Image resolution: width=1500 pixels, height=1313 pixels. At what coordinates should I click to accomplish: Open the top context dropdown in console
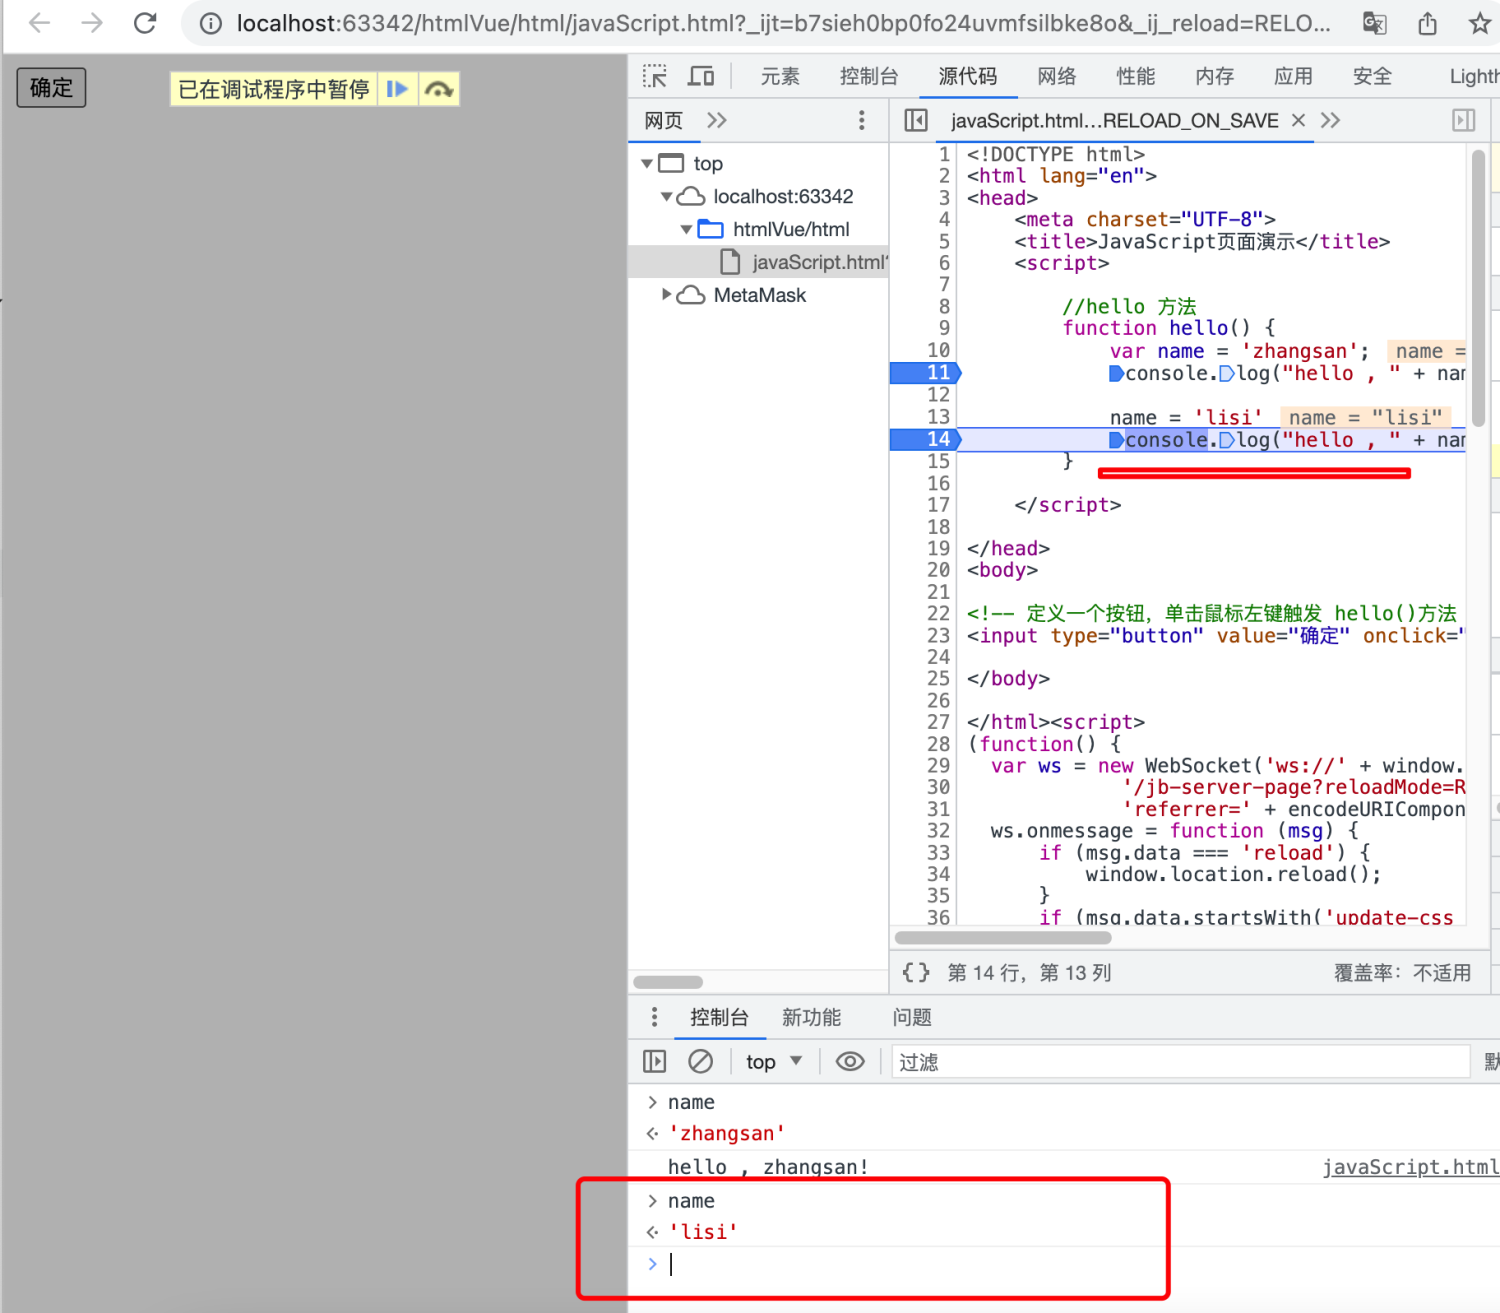click(x=774, y=1061)
